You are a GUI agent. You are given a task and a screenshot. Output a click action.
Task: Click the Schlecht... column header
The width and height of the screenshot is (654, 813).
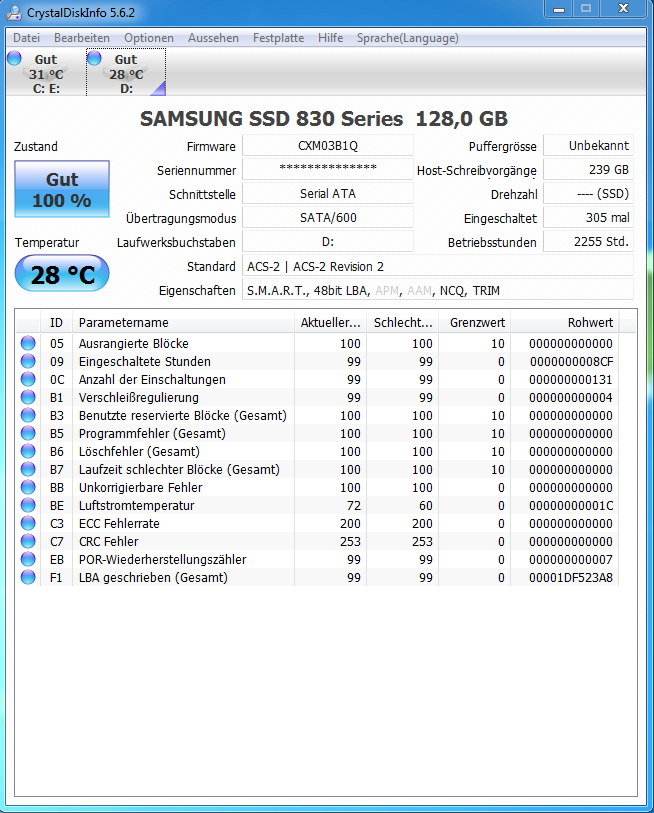403,323
